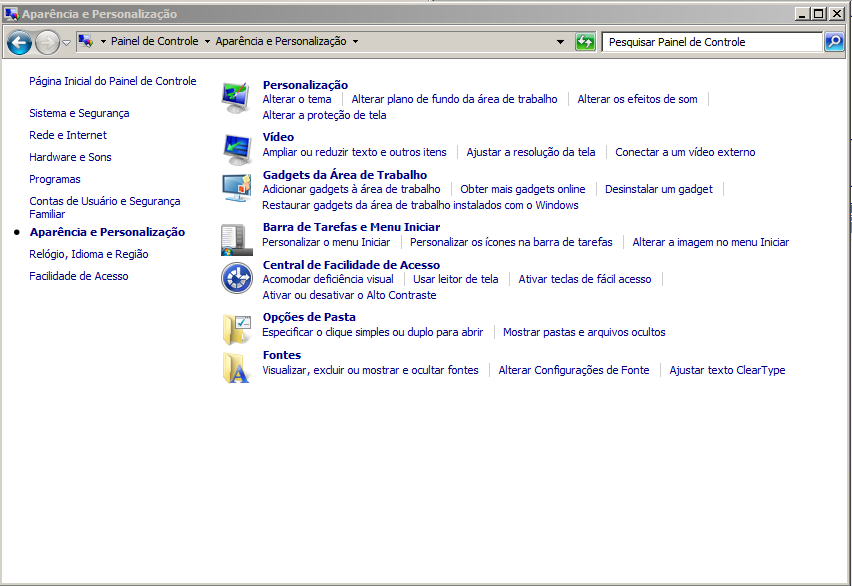Click Ampliar ou reduzir texto e outros itens
This screenshot has height=586, width=852.
[x=354, y=152]
